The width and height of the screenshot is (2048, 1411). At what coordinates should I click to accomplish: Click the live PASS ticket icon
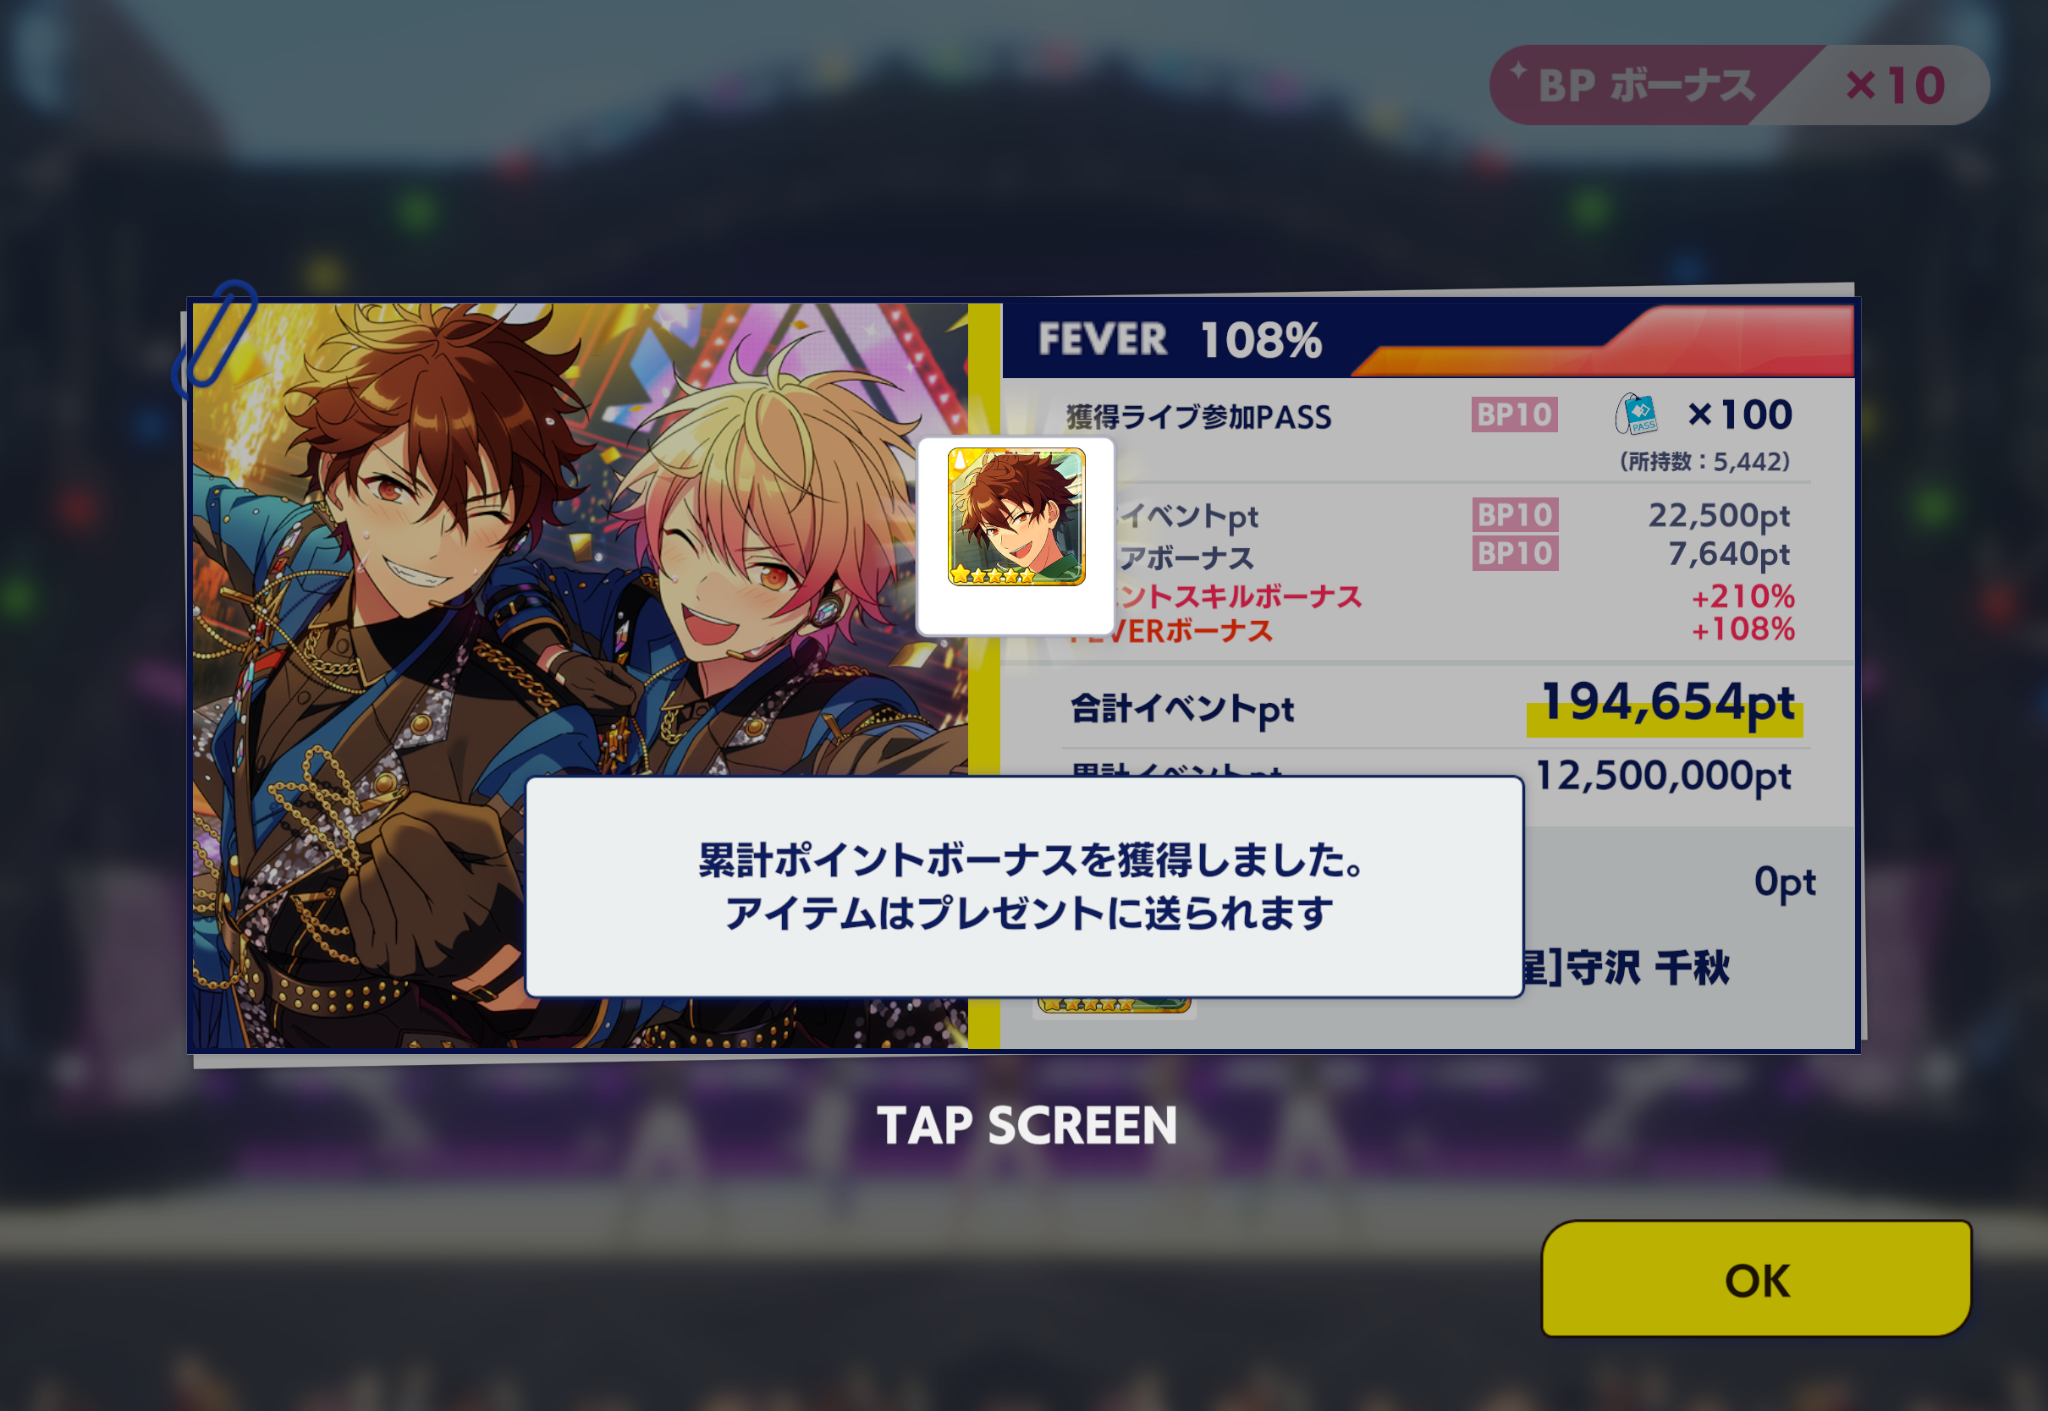tap(1637, 414)
